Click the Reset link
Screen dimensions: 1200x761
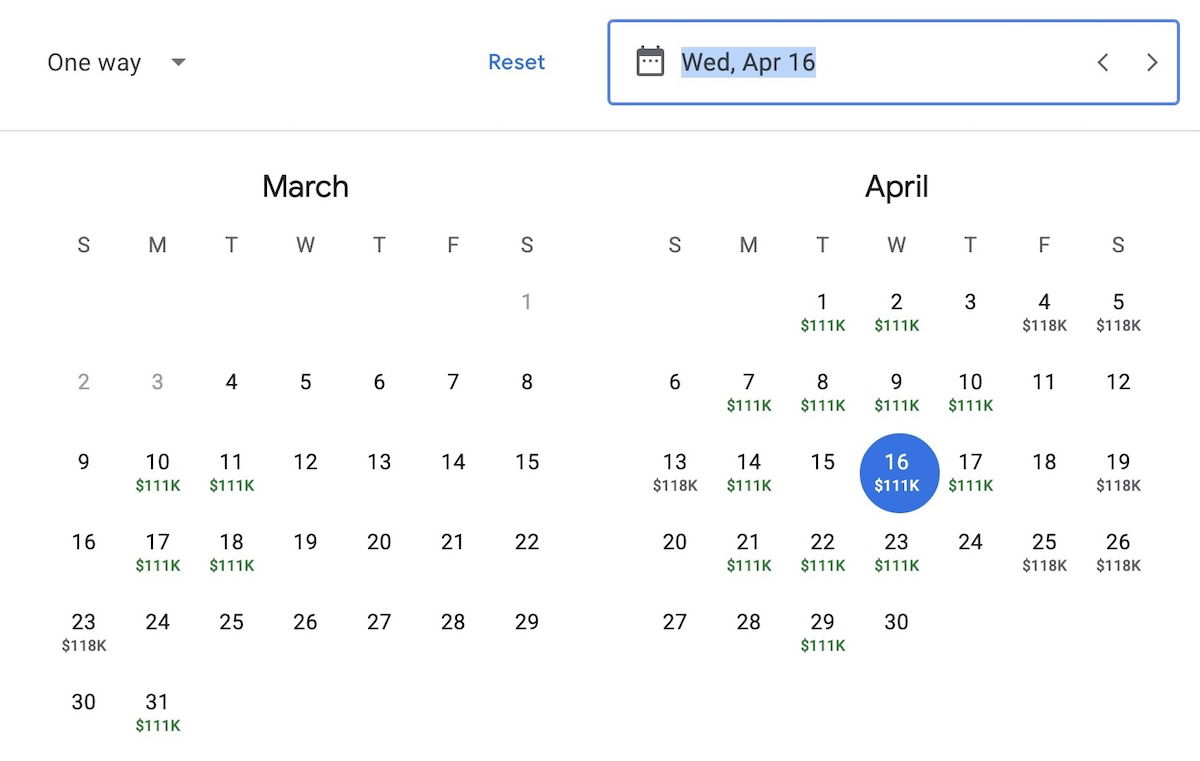[x=516, y=62]
